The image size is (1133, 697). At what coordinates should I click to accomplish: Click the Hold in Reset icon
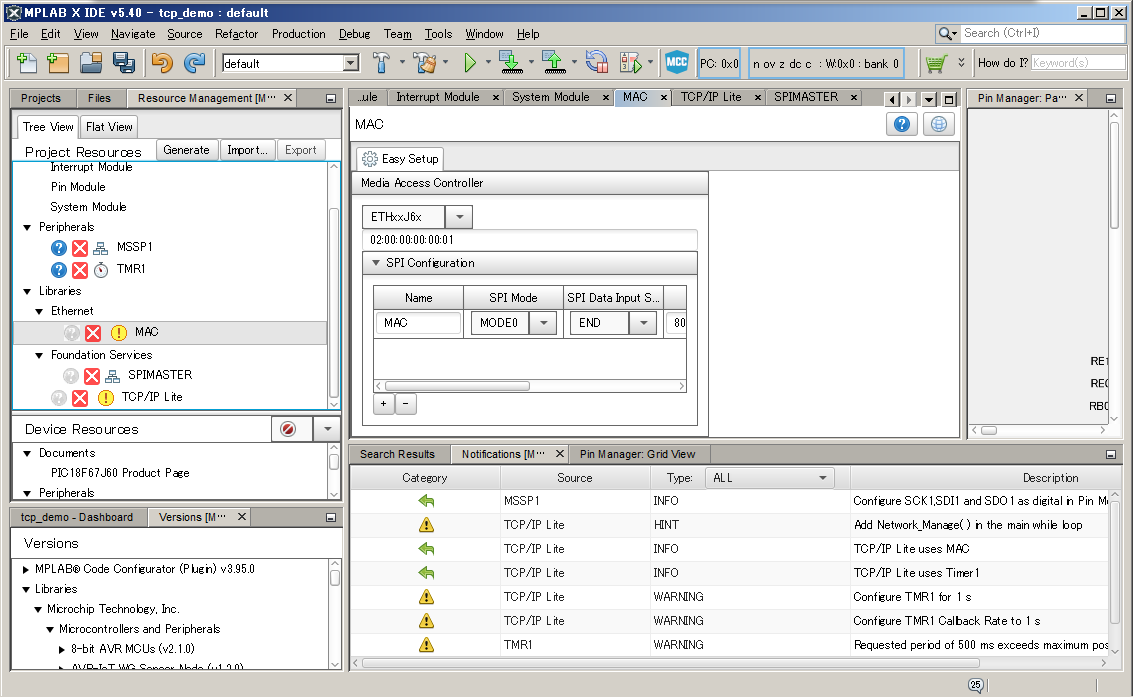point(597,63)
